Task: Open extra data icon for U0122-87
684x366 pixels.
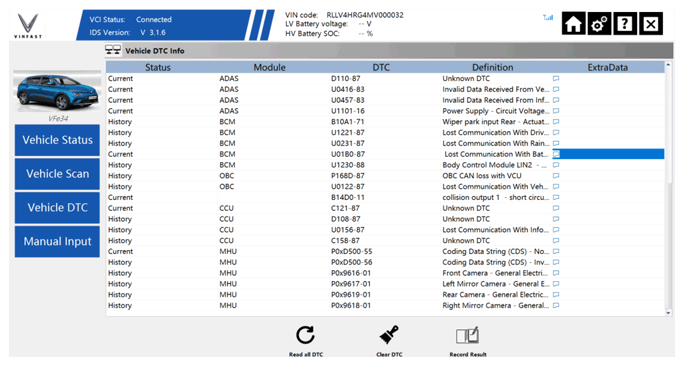Action: 556,187
